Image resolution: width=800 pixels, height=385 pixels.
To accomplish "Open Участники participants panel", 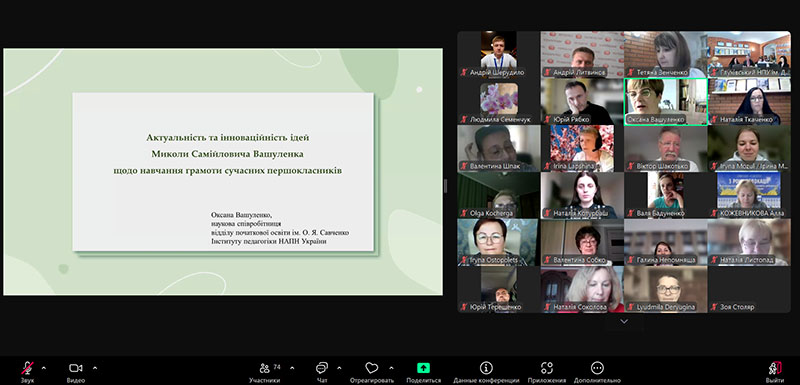I will click(x=265, y=372).
